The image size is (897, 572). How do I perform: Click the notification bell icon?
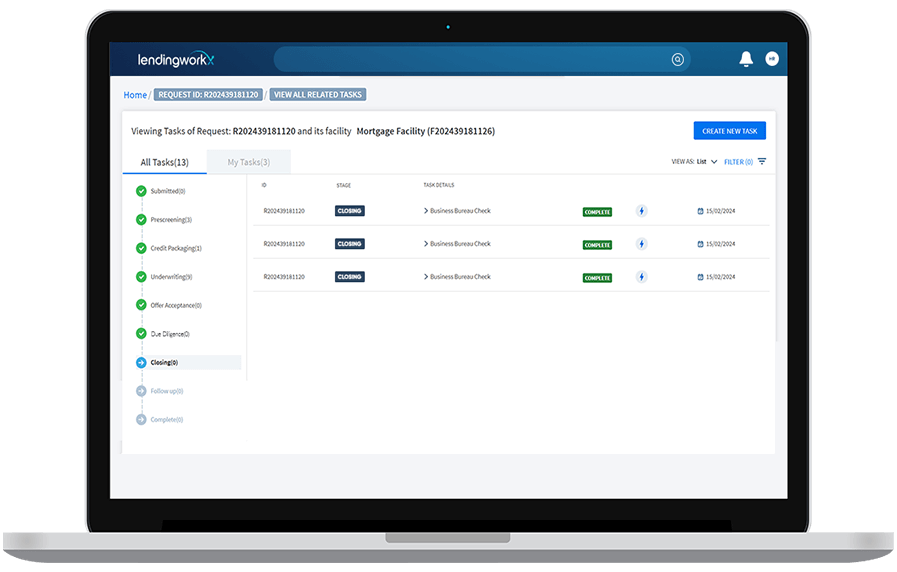745,59
